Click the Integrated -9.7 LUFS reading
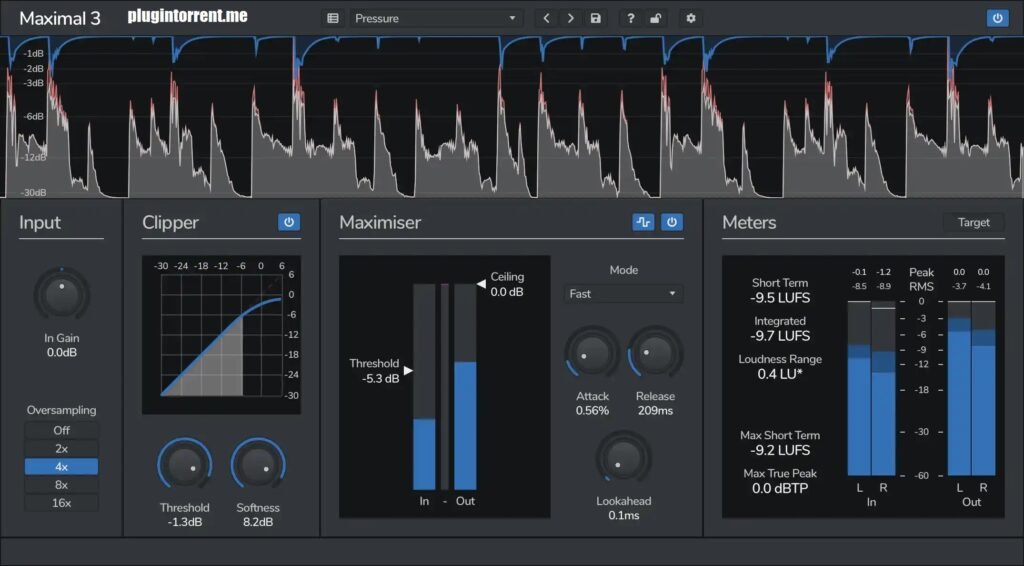 click(x=780, y=336)
